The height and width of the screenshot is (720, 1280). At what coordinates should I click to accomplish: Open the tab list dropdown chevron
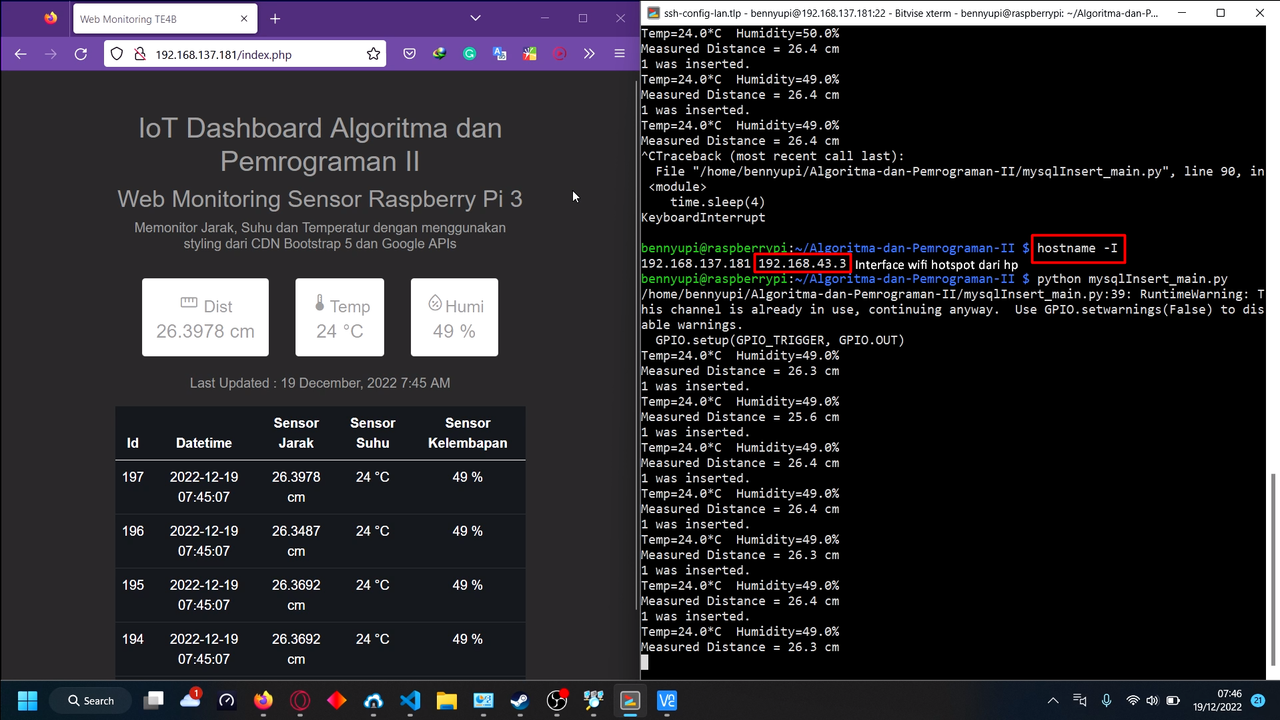[475, 17]
